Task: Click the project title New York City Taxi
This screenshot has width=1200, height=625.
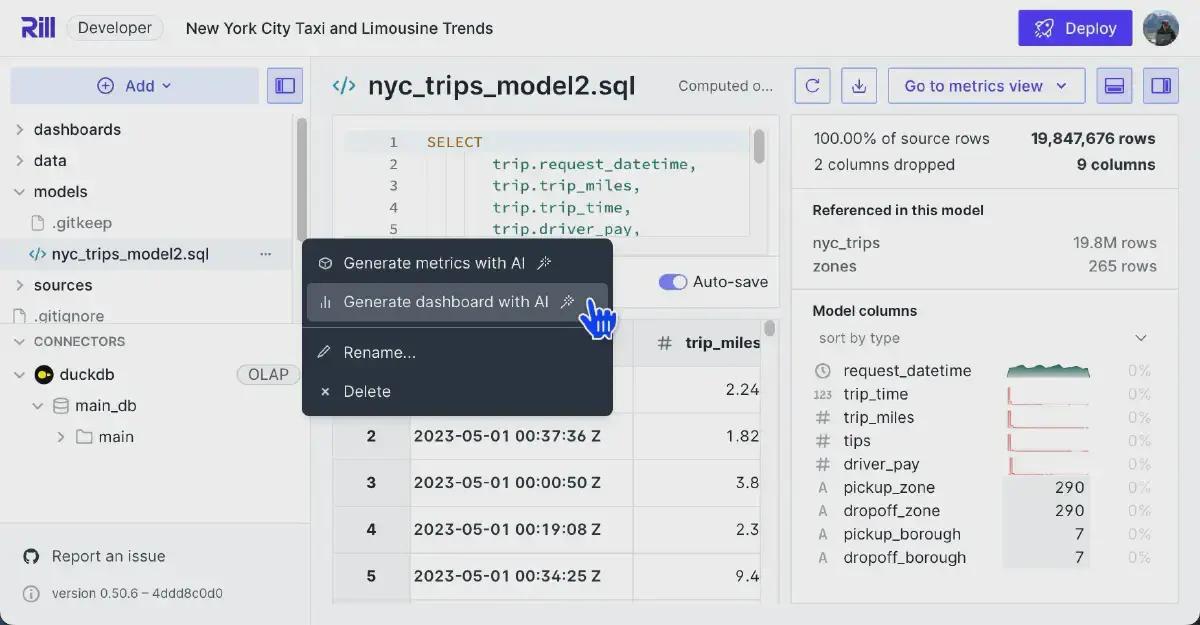Action: click(339, 28)
